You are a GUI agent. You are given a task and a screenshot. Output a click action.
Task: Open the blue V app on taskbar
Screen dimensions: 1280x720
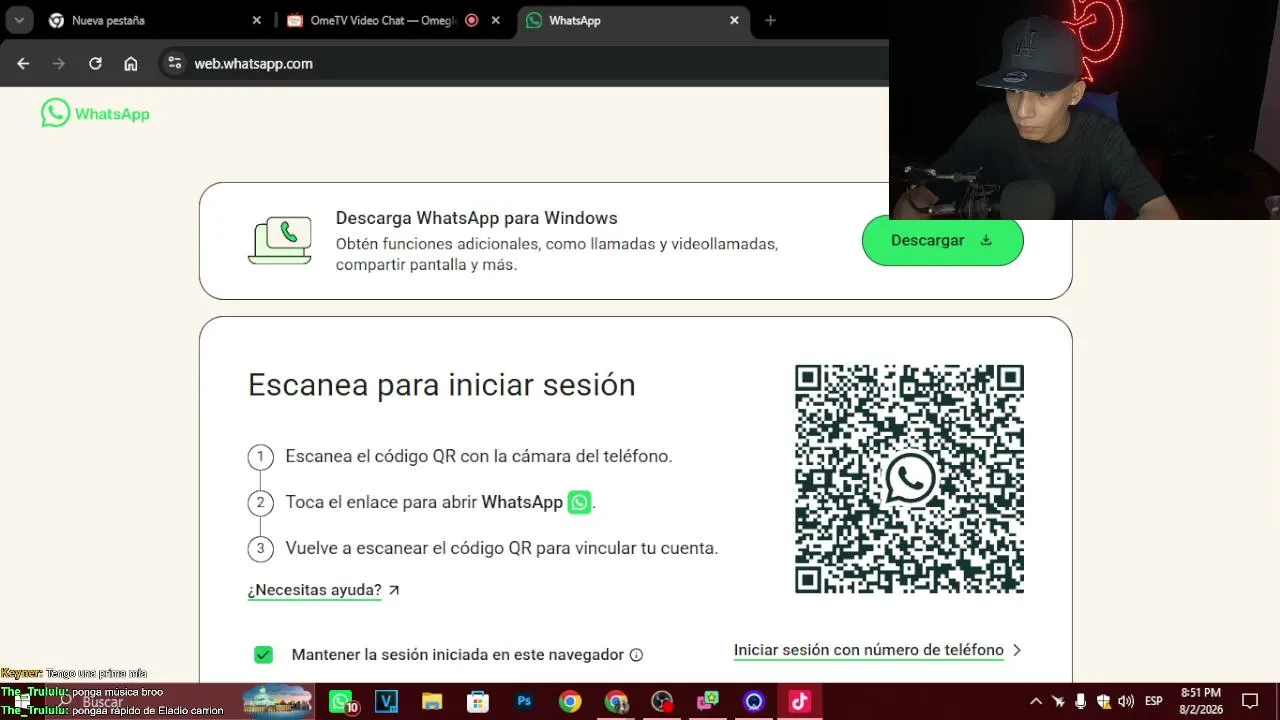[x=386, y=702]
